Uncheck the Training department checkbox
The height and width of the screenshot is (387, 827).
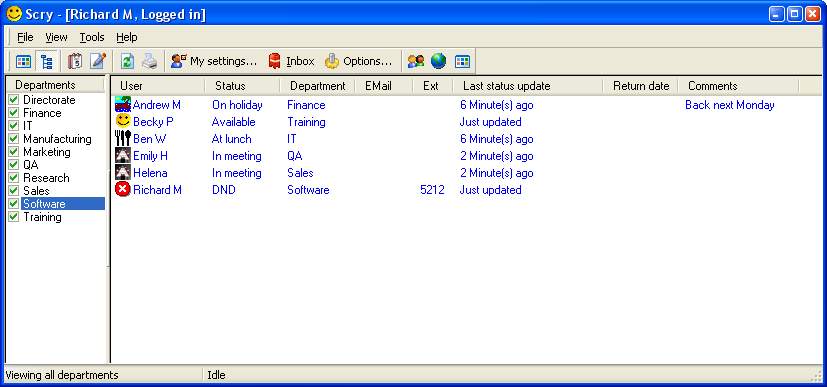[14, 217]
